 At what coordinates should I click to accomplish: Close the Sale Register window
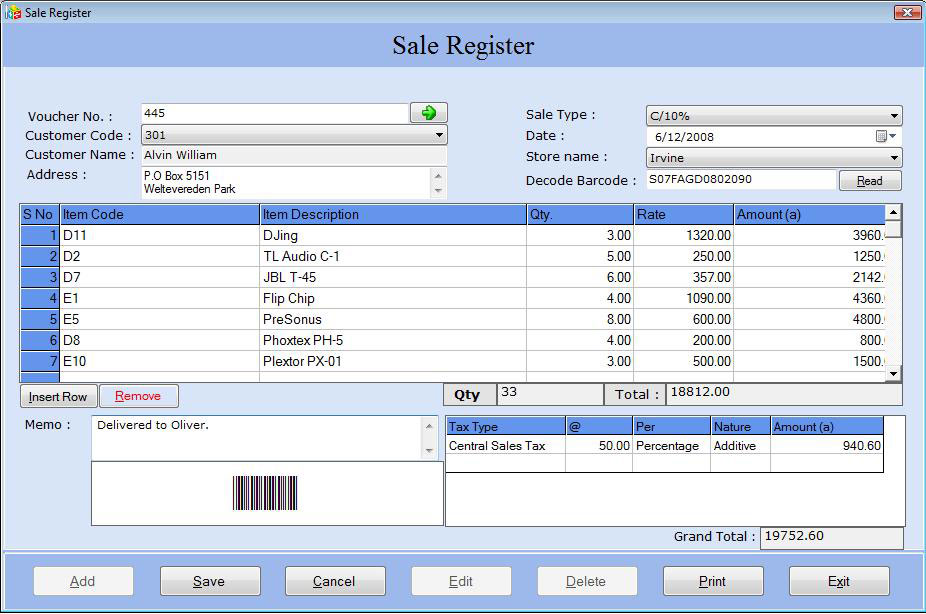[907, 12]
